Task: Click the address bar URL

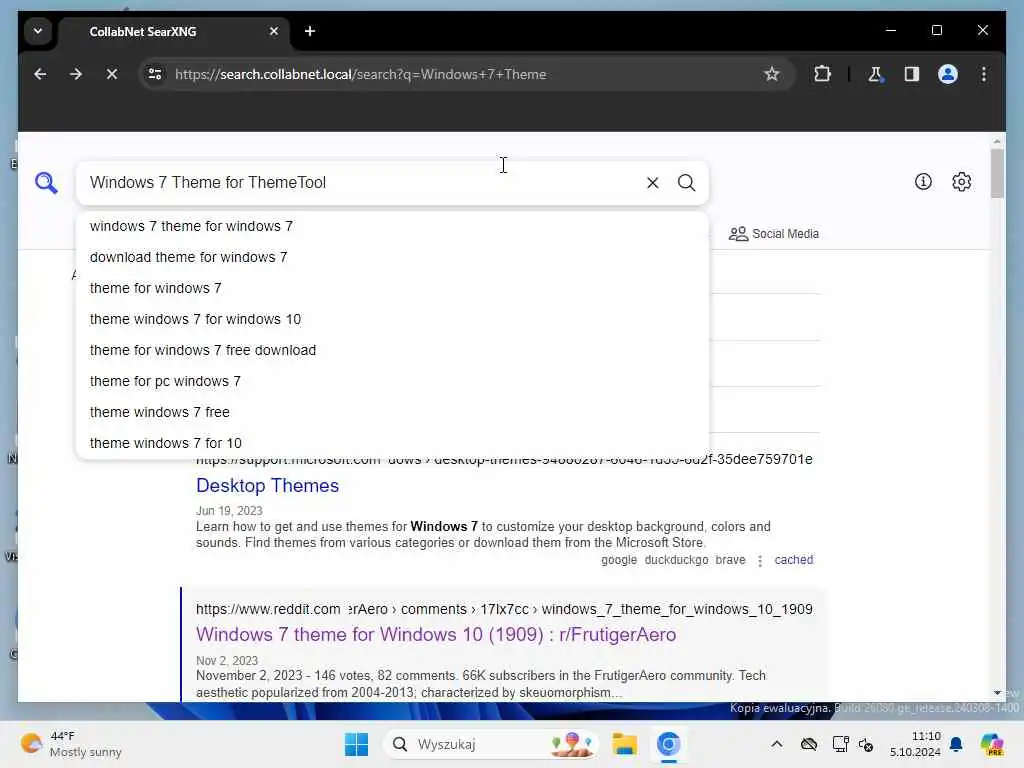Action: (360, 74)
